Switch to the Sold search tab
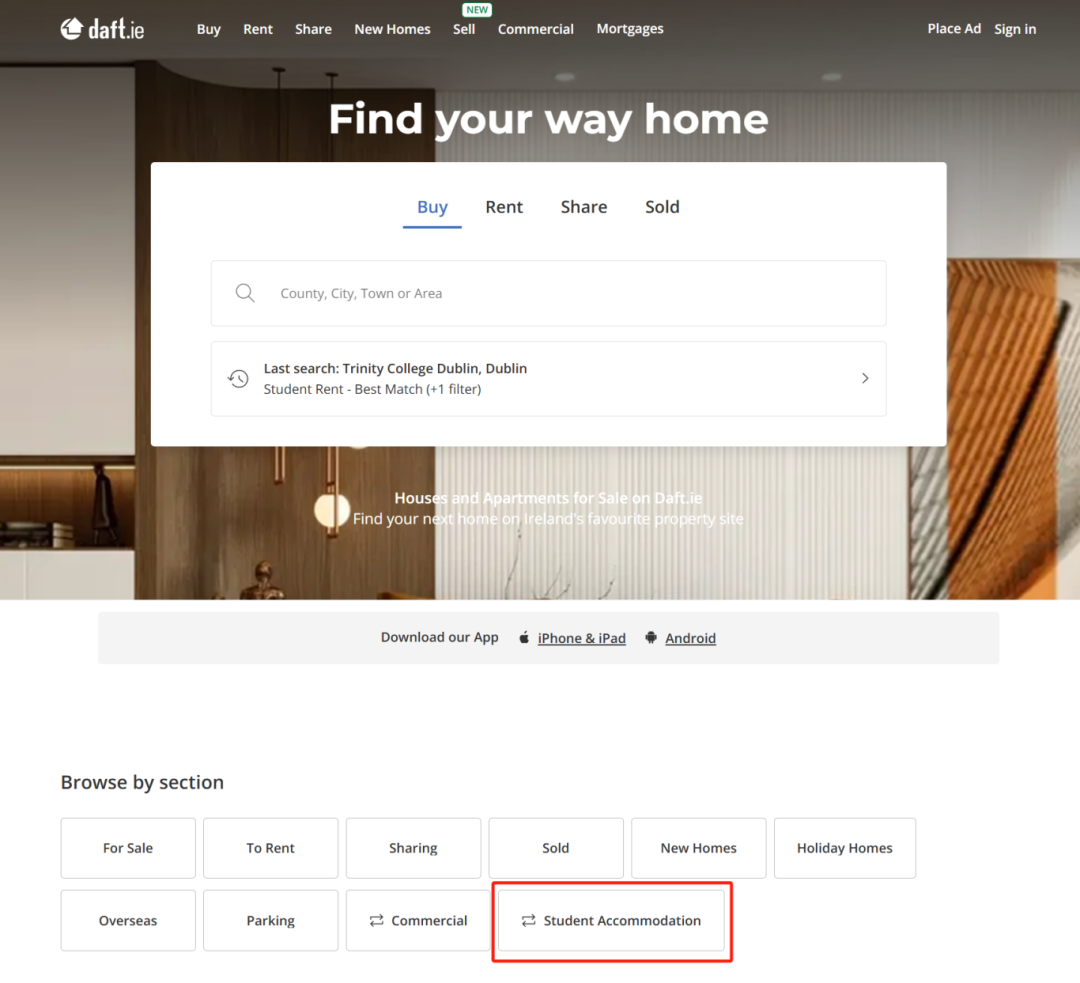Image resolution: width=1080 pixels, height=983 pixels. pyautogui.click(x=662, y=207)
